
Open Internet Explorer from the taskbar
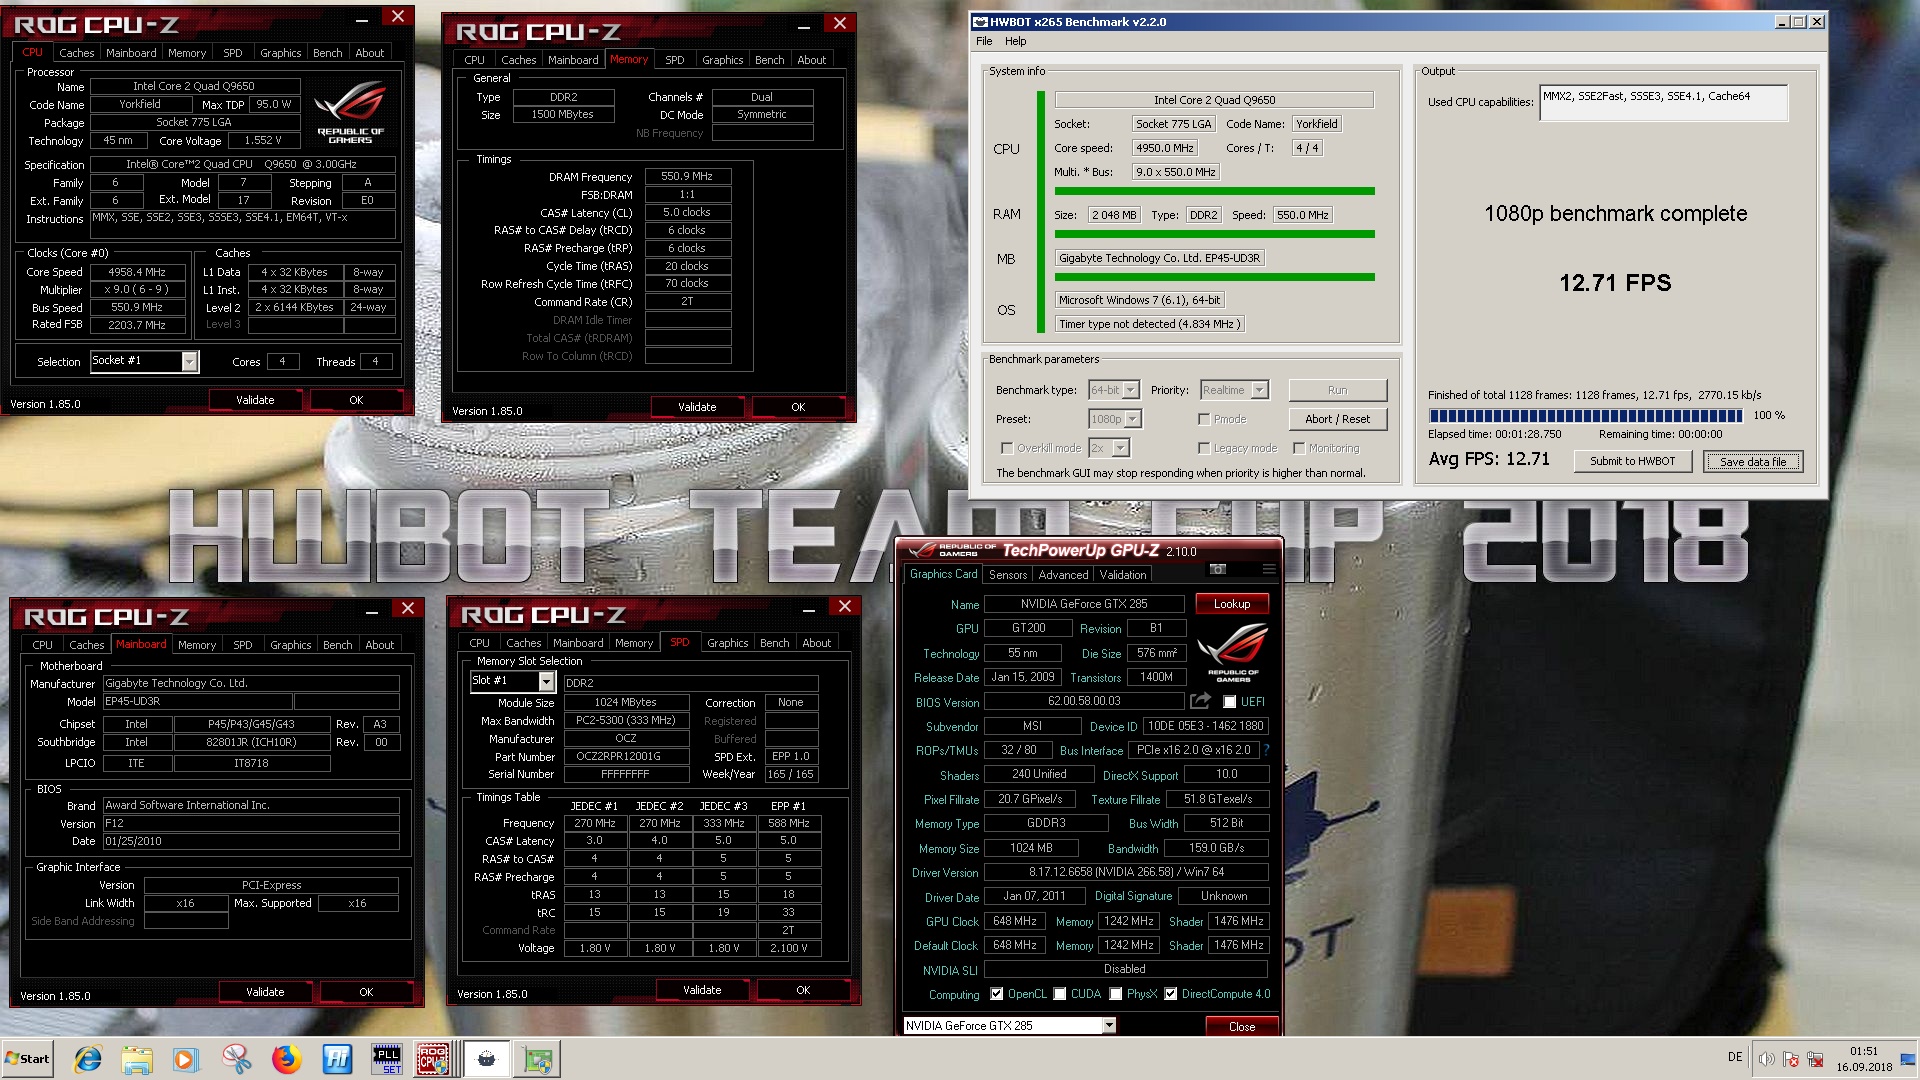point(88,1059)
